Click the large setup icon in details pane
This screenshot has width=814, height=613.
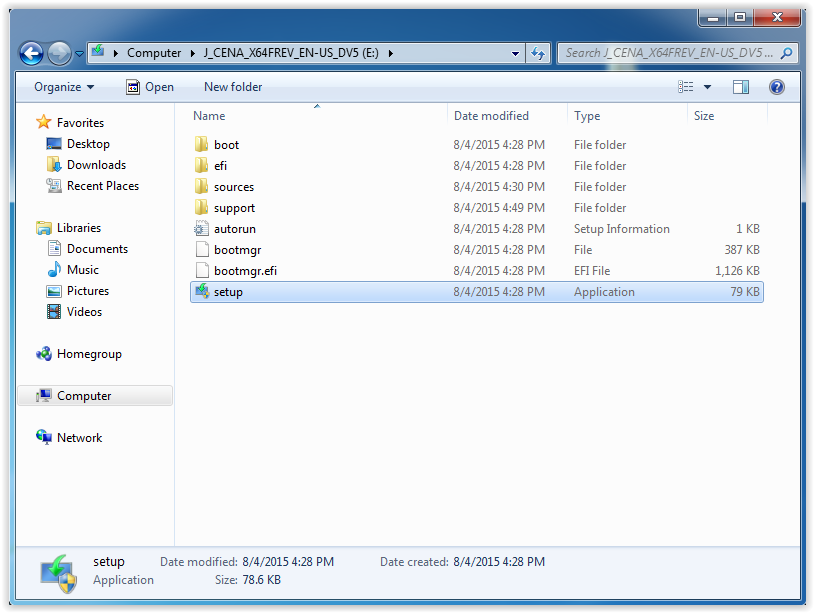[59, 573]
